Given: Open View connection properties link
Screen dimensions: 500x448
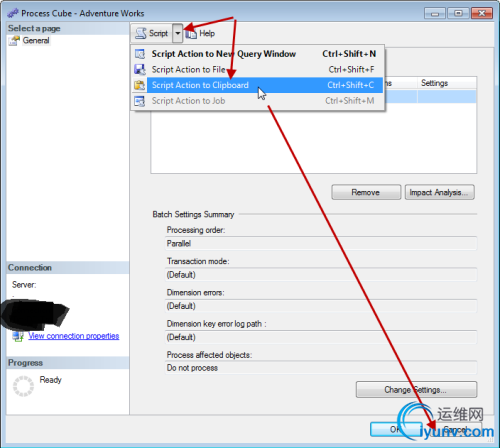Looking at the screenshot, I should point(74,336).
